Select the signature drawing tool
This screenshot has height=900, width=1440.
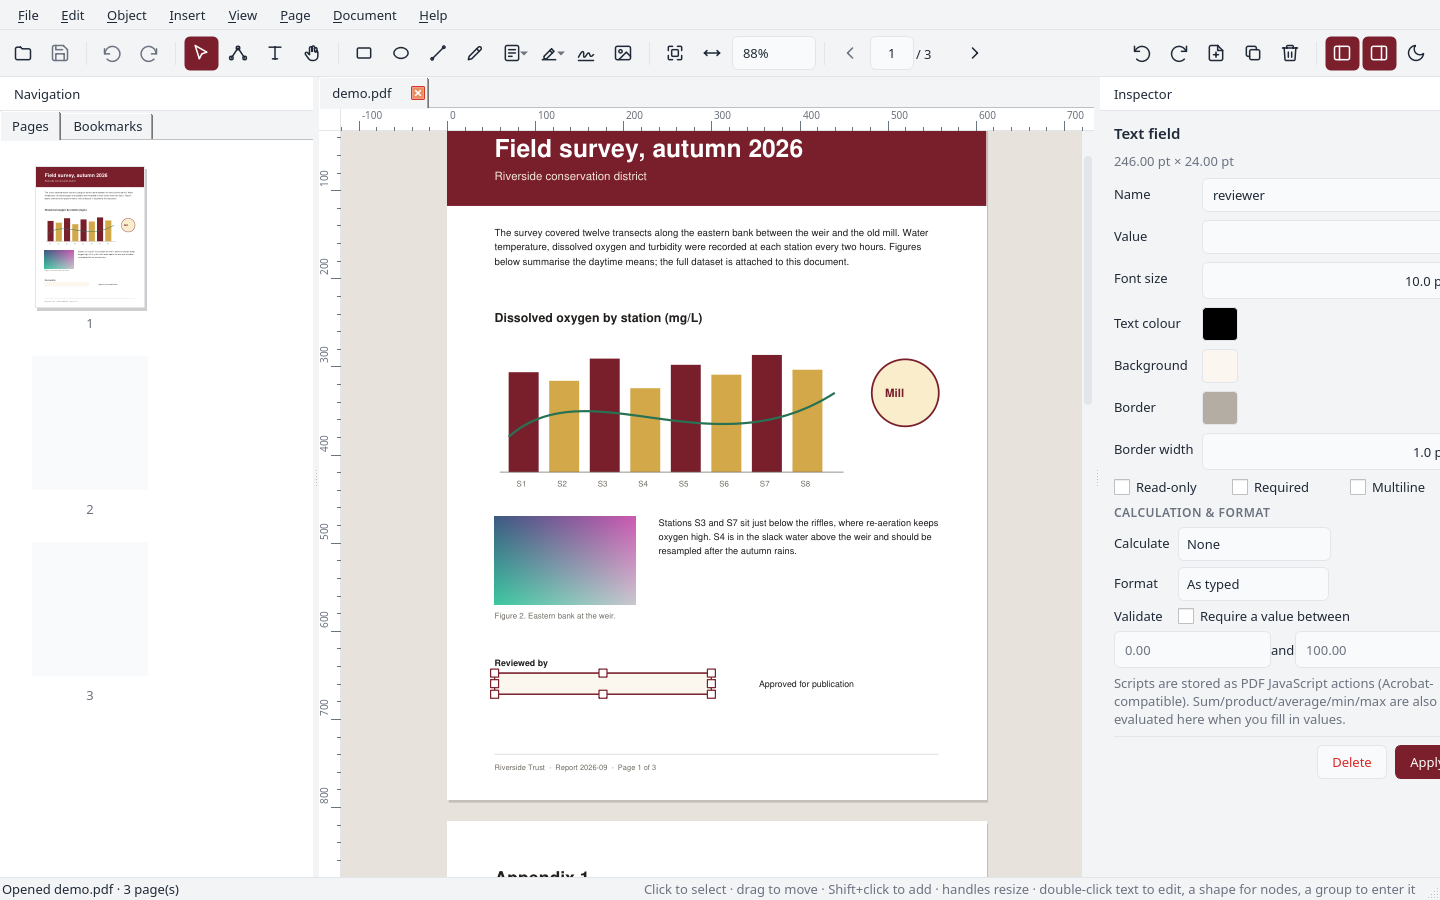[586, 53]
